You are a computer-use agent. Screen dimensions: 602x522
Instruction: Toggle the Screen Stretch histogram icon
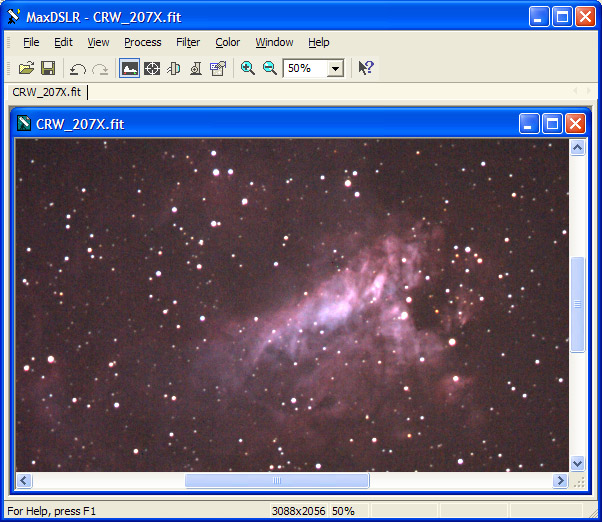pos(129,68)
